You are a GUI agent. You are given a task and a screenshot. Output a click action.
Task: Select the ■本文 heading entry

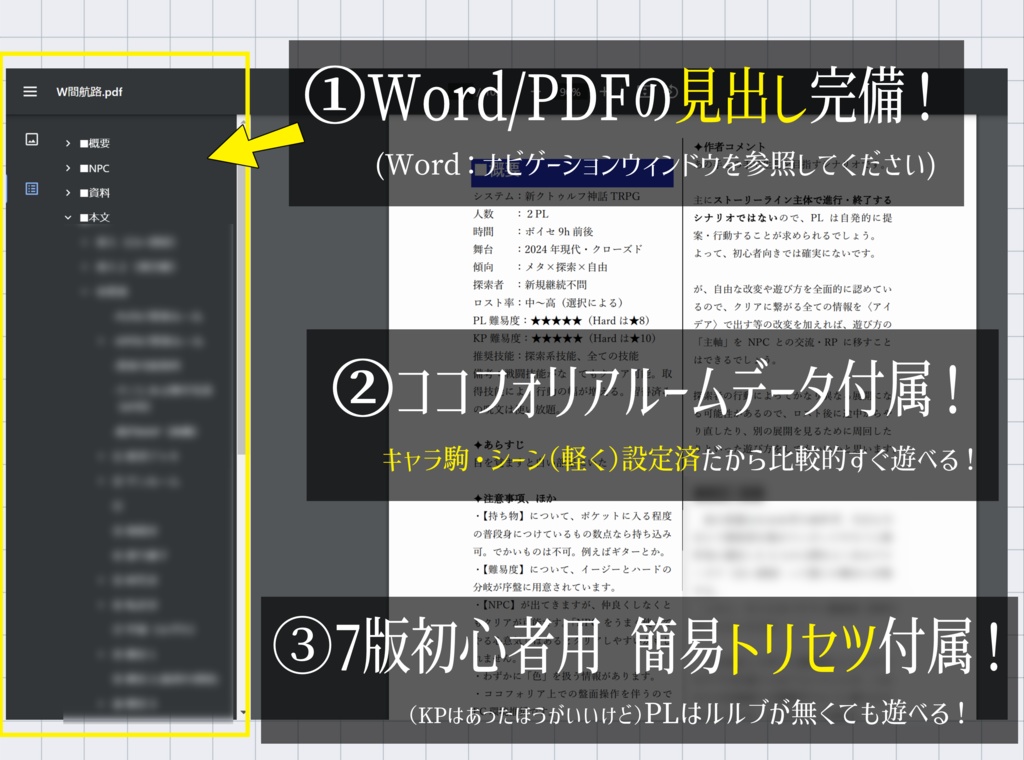[99, 217]
